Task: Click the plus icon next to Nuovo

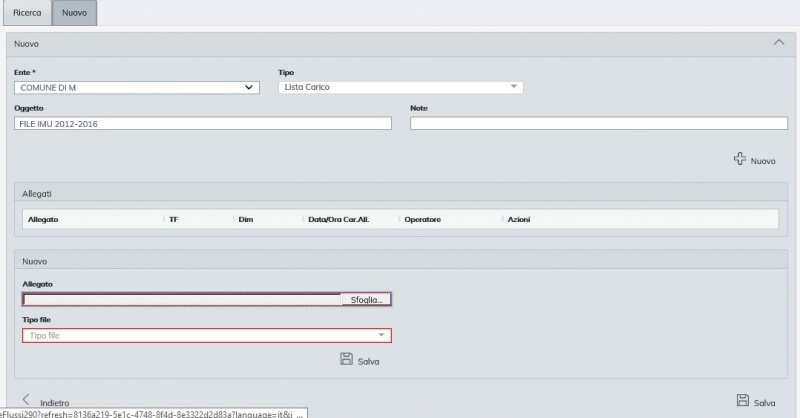Action: click(740, 159)
